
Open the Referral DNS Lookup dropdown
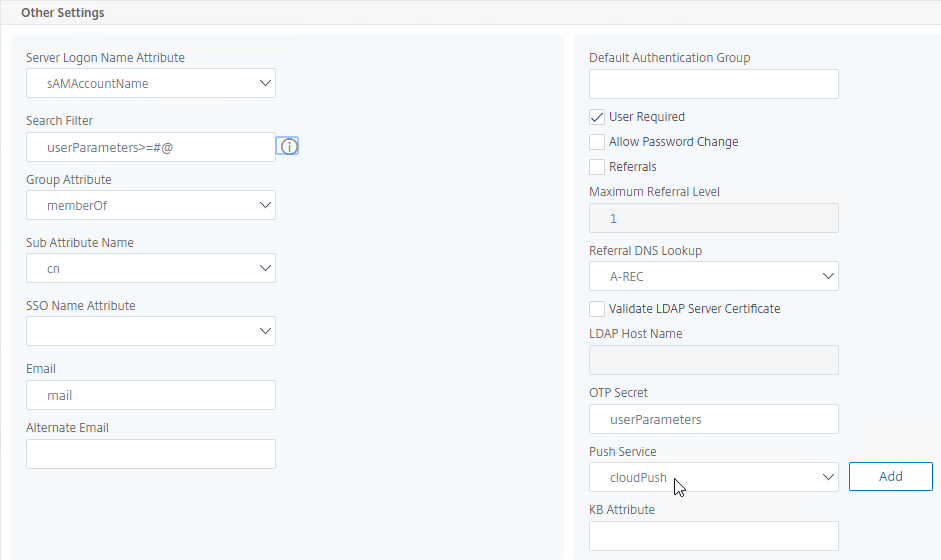click(714, 276)
